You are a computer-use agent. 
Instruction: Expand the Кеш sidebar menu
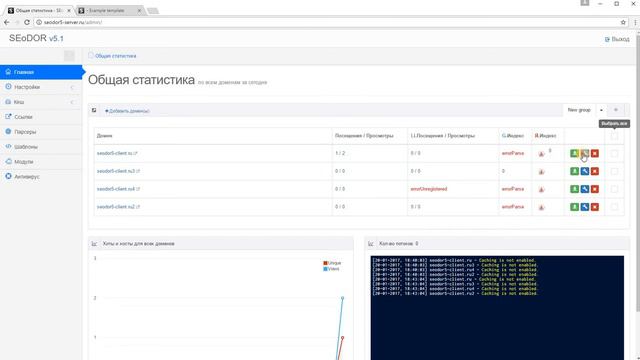pos(41,102)
